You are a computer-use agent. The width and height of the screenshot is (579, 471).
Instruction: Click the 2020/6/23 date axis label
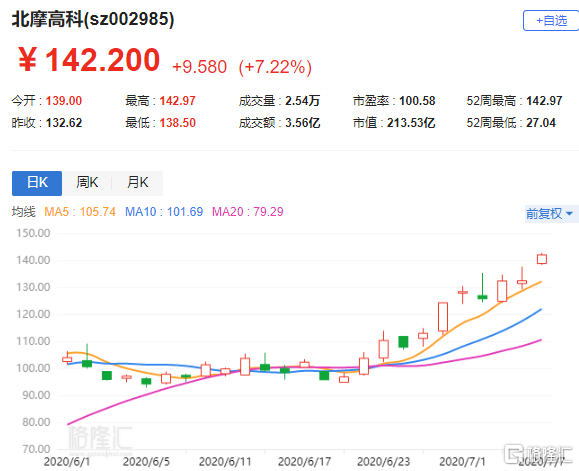[384, 462]
